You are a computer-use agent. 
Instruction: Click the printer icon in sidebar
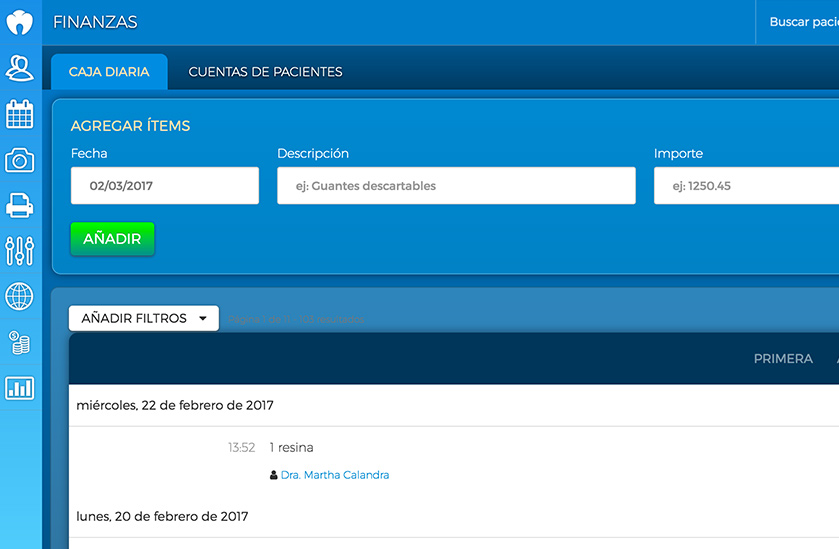pyautogui.click(x=20, y=205)
